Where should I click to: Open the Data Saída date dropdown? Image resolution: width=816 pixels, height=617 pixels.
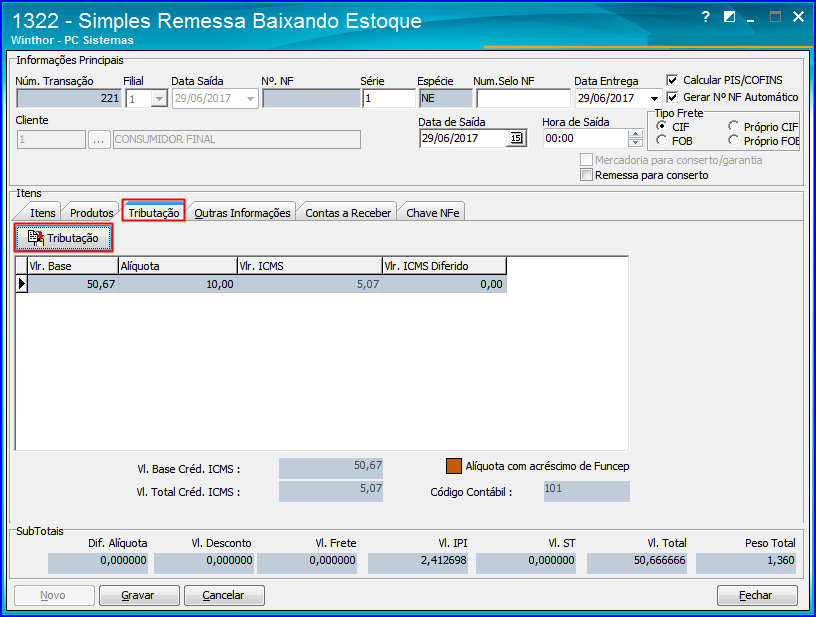coord(250,98)
